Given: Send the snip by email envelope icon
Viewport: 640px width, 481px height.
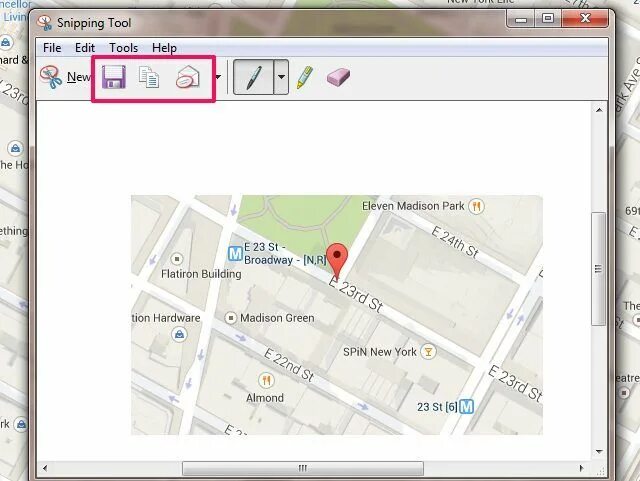Looking at the screenshot, I should pos(188,77).
